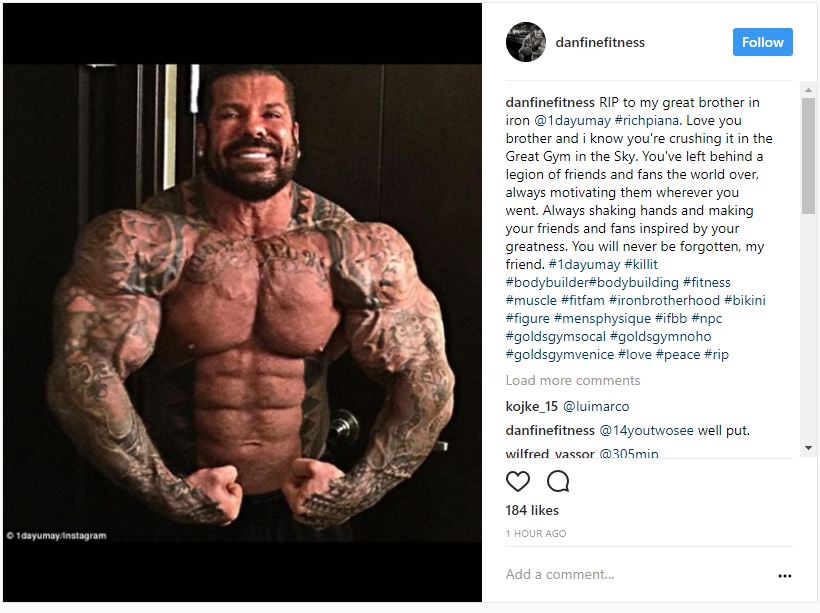
Task: Open the #ironbrotherhood hashtag
Action: pyautogui.click(x=664, y=300)
